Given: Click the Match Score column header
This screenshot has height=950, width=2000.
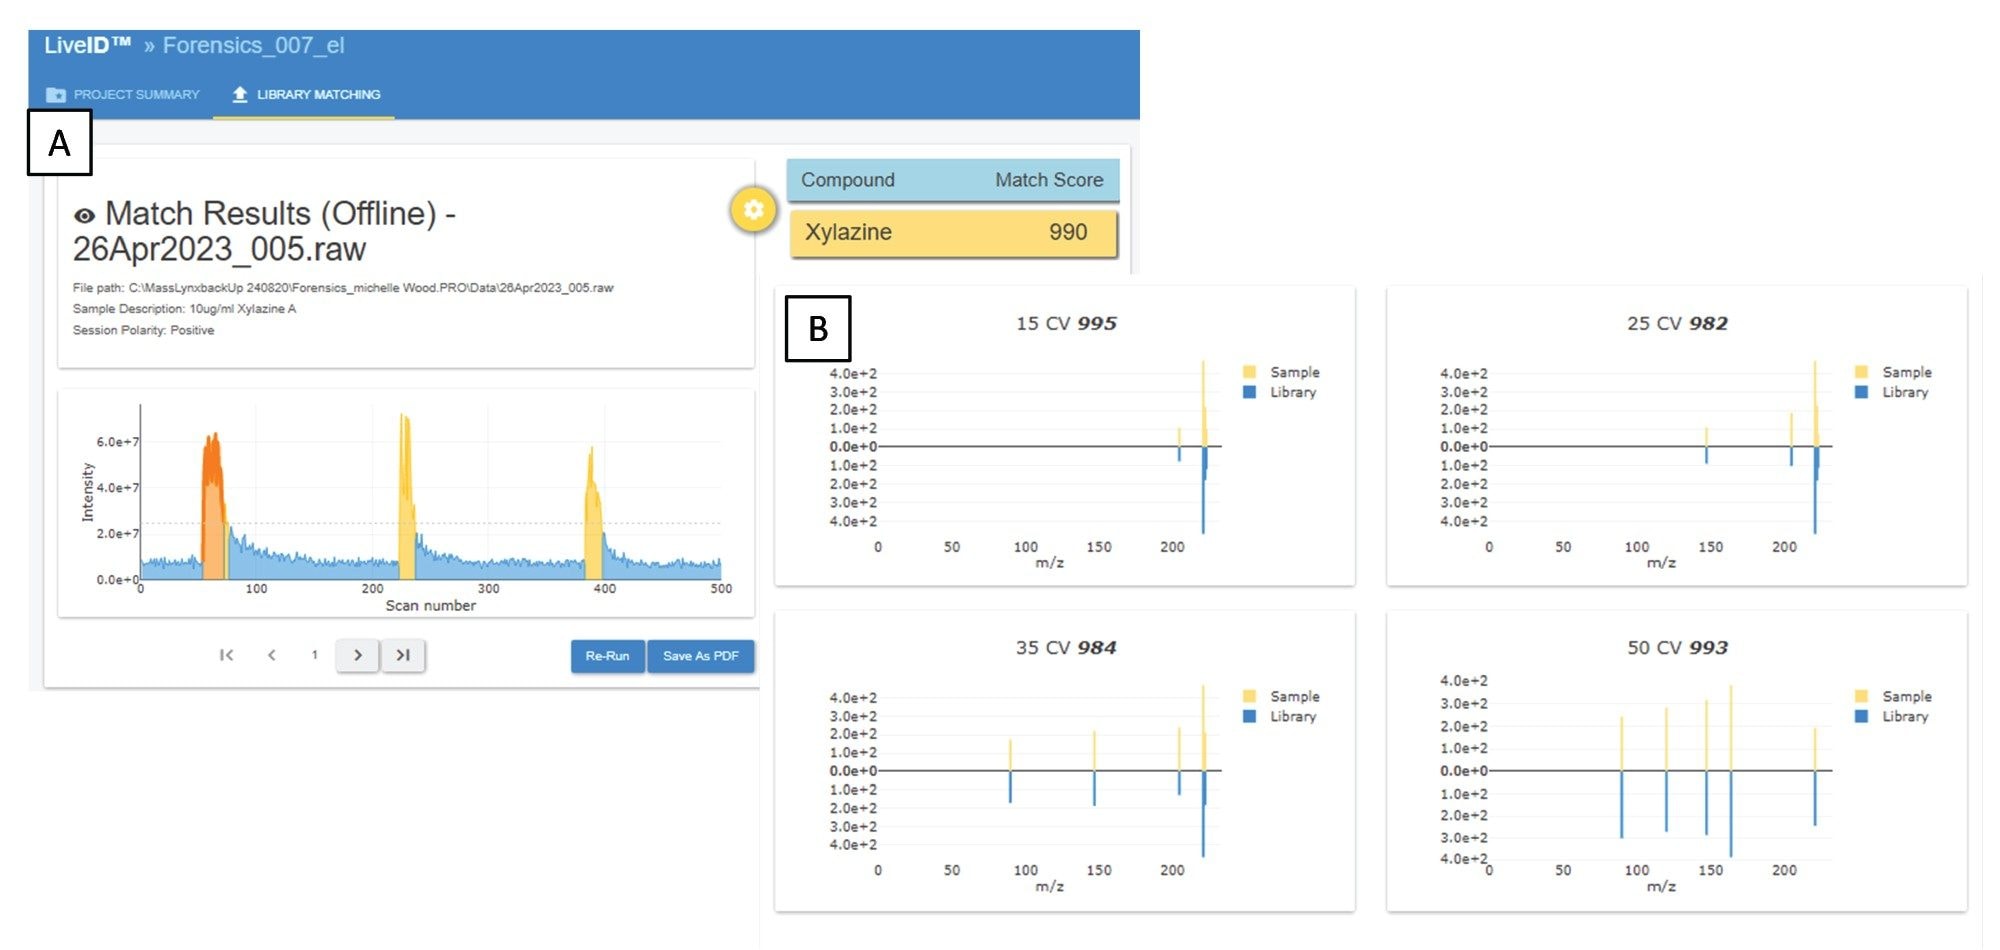Looking at the screenshot, I should click(x=1048, y=180).
